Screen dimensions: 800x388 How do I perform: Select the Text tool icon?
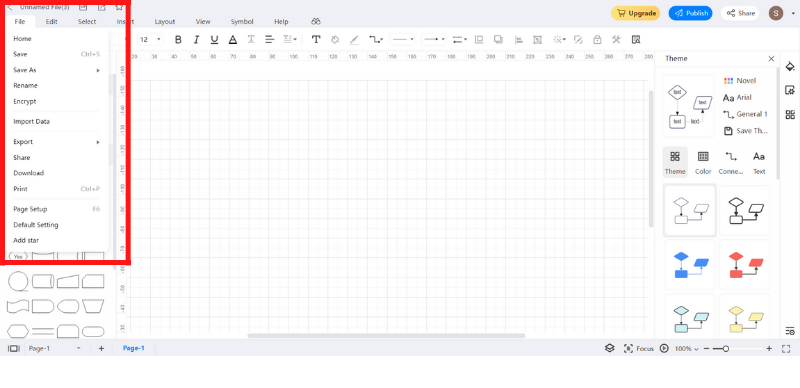click(x=316, y=39)
